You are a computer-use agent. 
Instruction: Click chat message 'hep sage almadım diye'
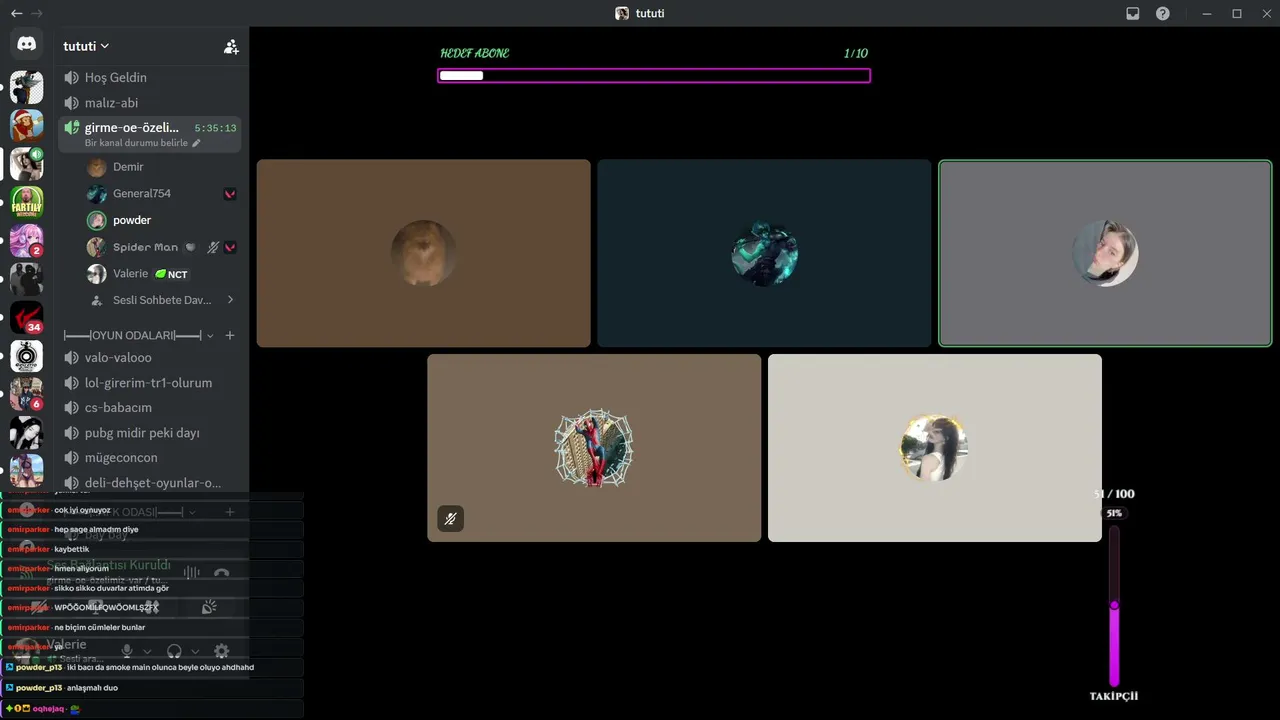(96, 529)
